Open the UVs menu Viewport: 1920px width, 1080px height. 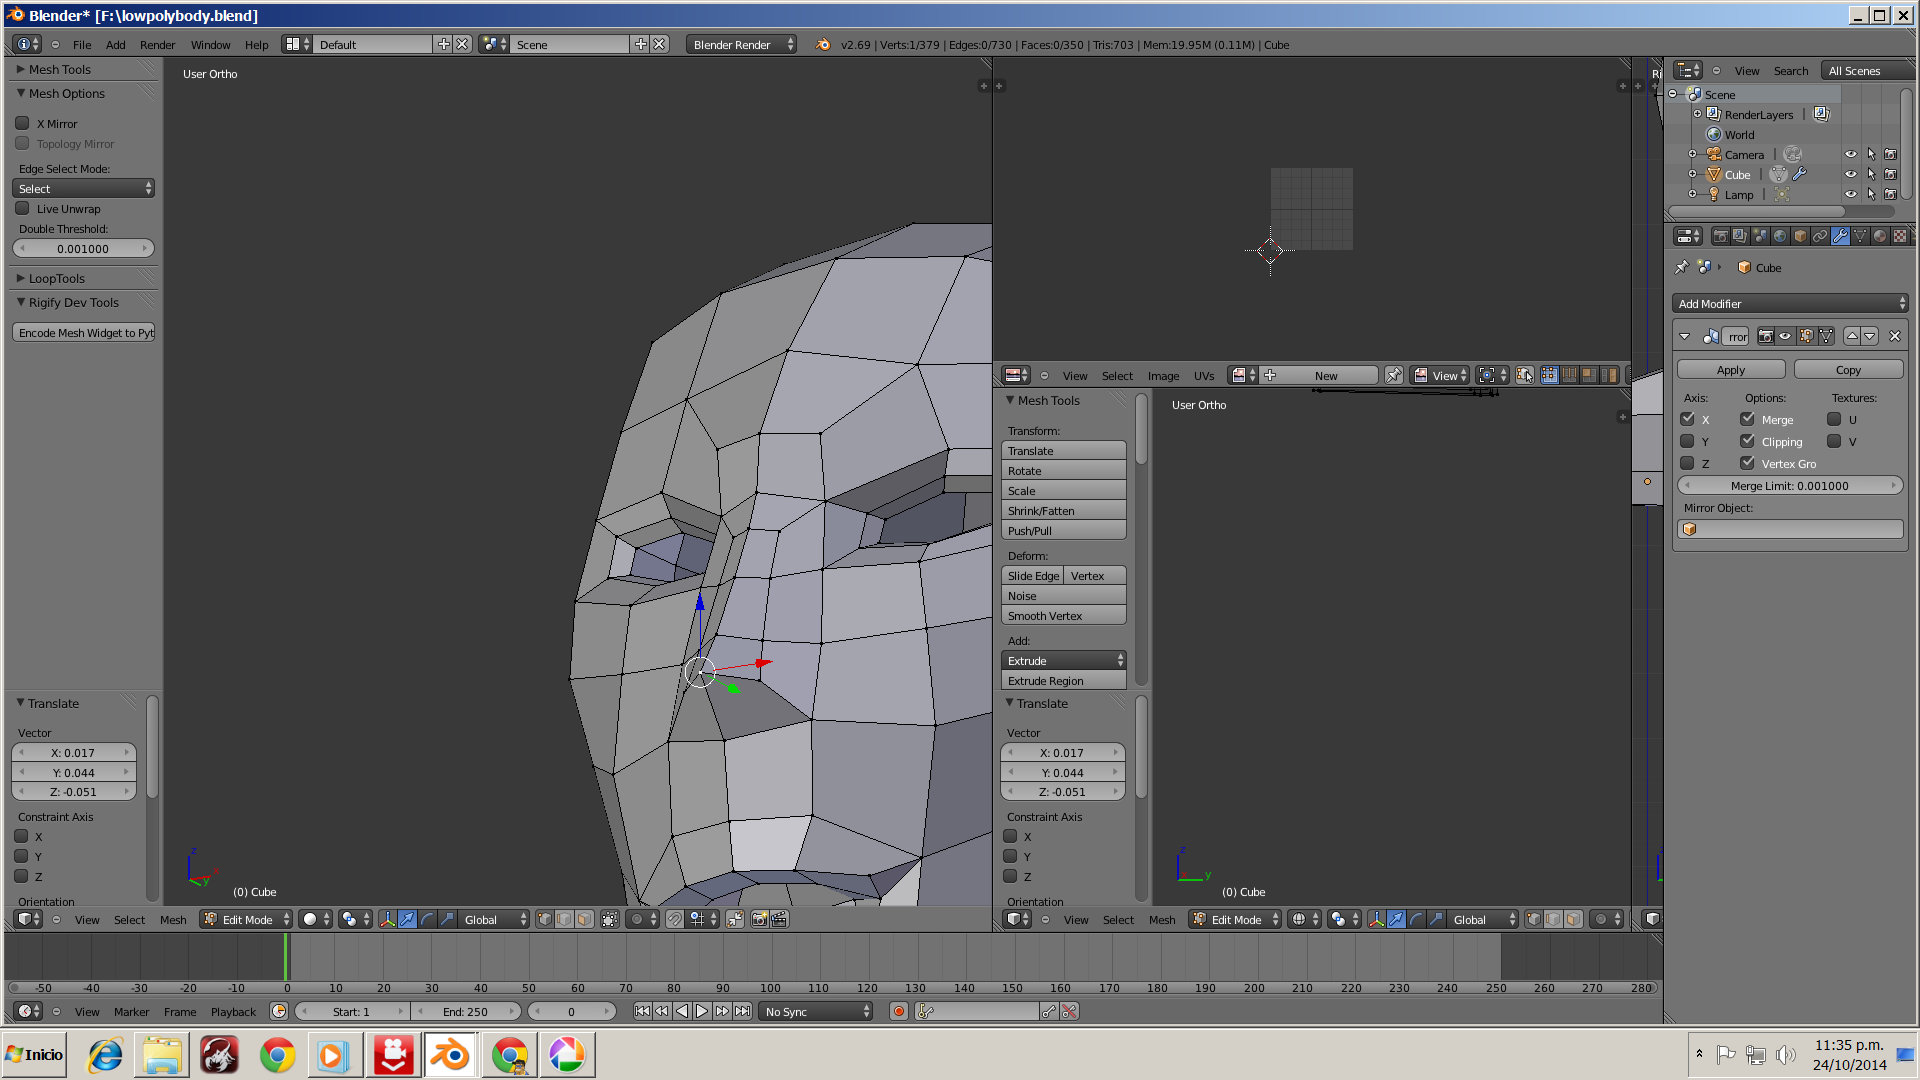1203,376
